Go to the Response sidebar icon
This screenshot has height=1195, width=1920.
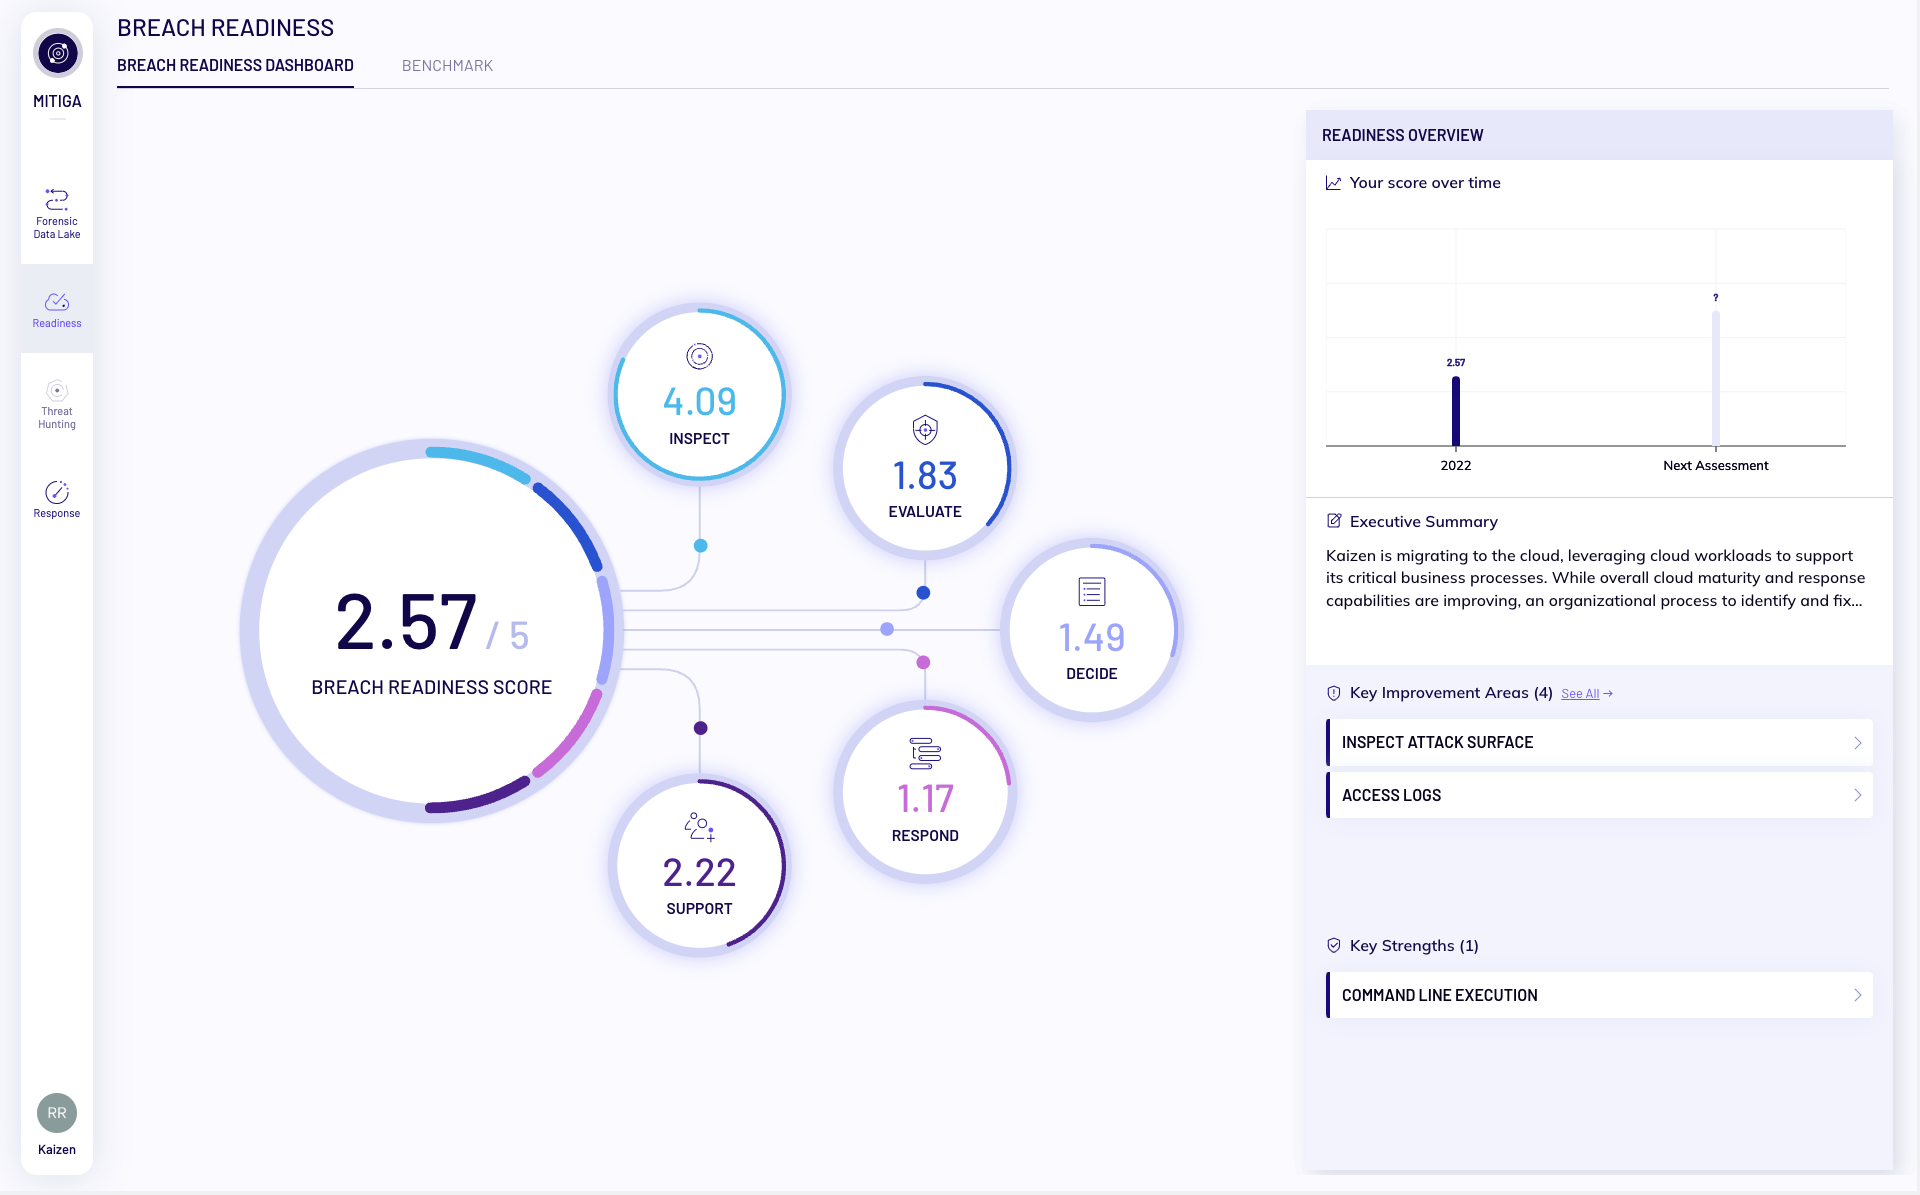point(57,492)
